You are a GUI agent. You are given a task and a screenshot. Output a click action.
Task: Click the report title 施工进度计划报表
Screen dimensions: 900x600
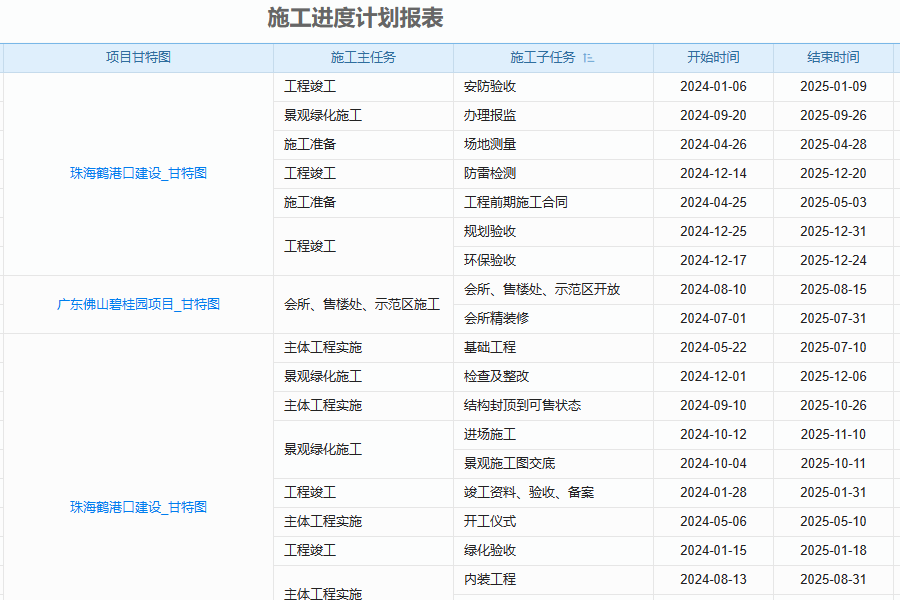(355, 18)
